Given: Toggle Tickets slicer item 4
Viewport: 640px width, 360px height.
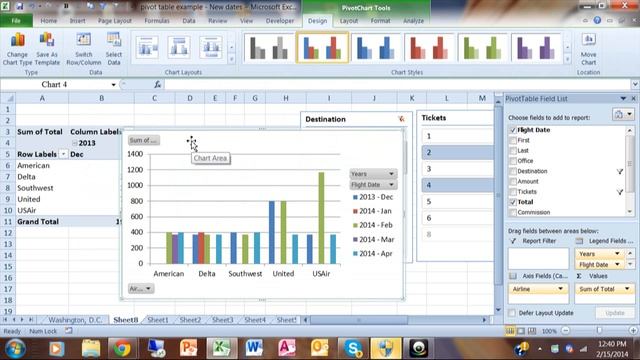Looking at the screenshot, I should pyautogui.click(x=457, y=185).
